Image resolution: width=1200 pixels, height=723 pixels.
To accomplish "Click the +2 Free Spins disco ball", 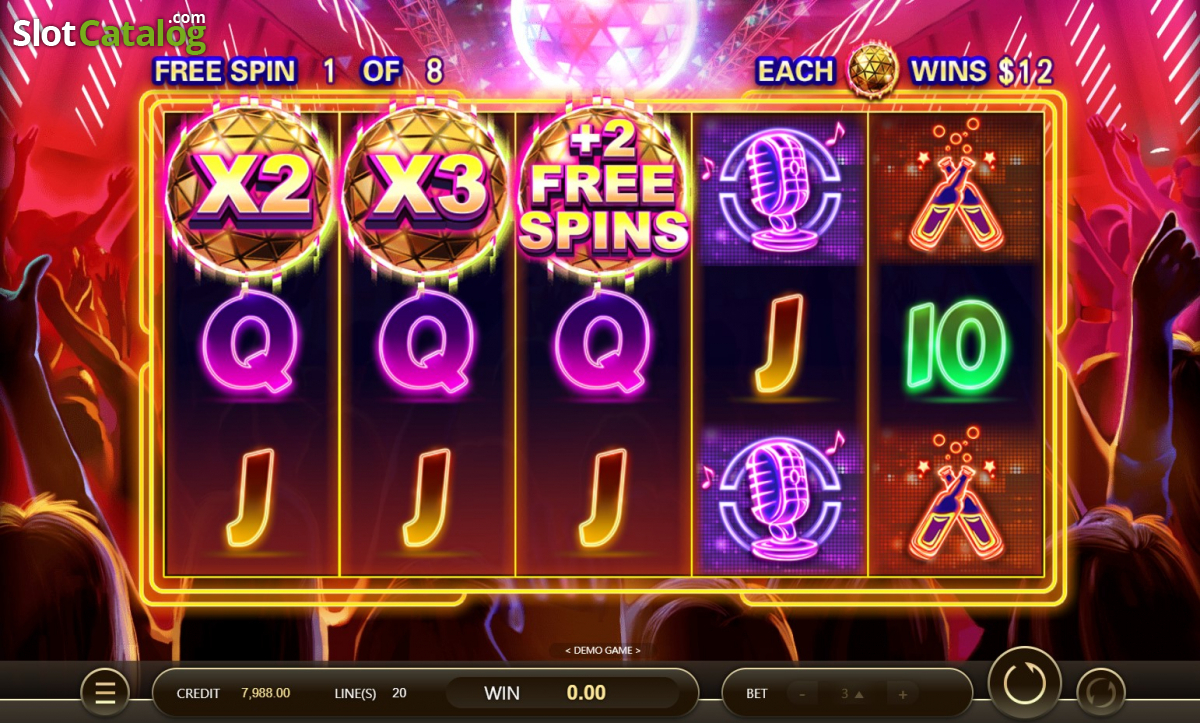I will pyautogui.click(x=604, y=190).
